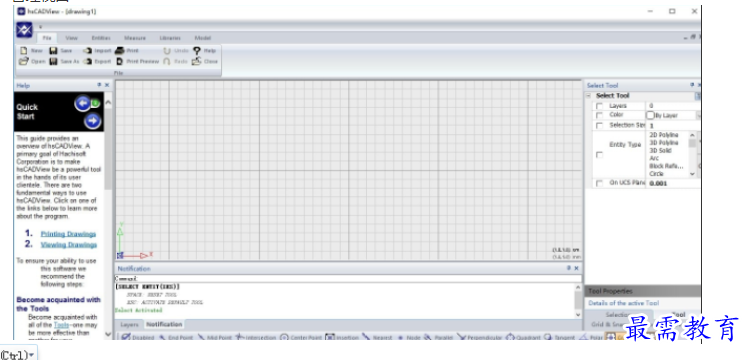Check the Layers filter checkbox
Viewport: 747px width, 360px height.
[599, 106]
